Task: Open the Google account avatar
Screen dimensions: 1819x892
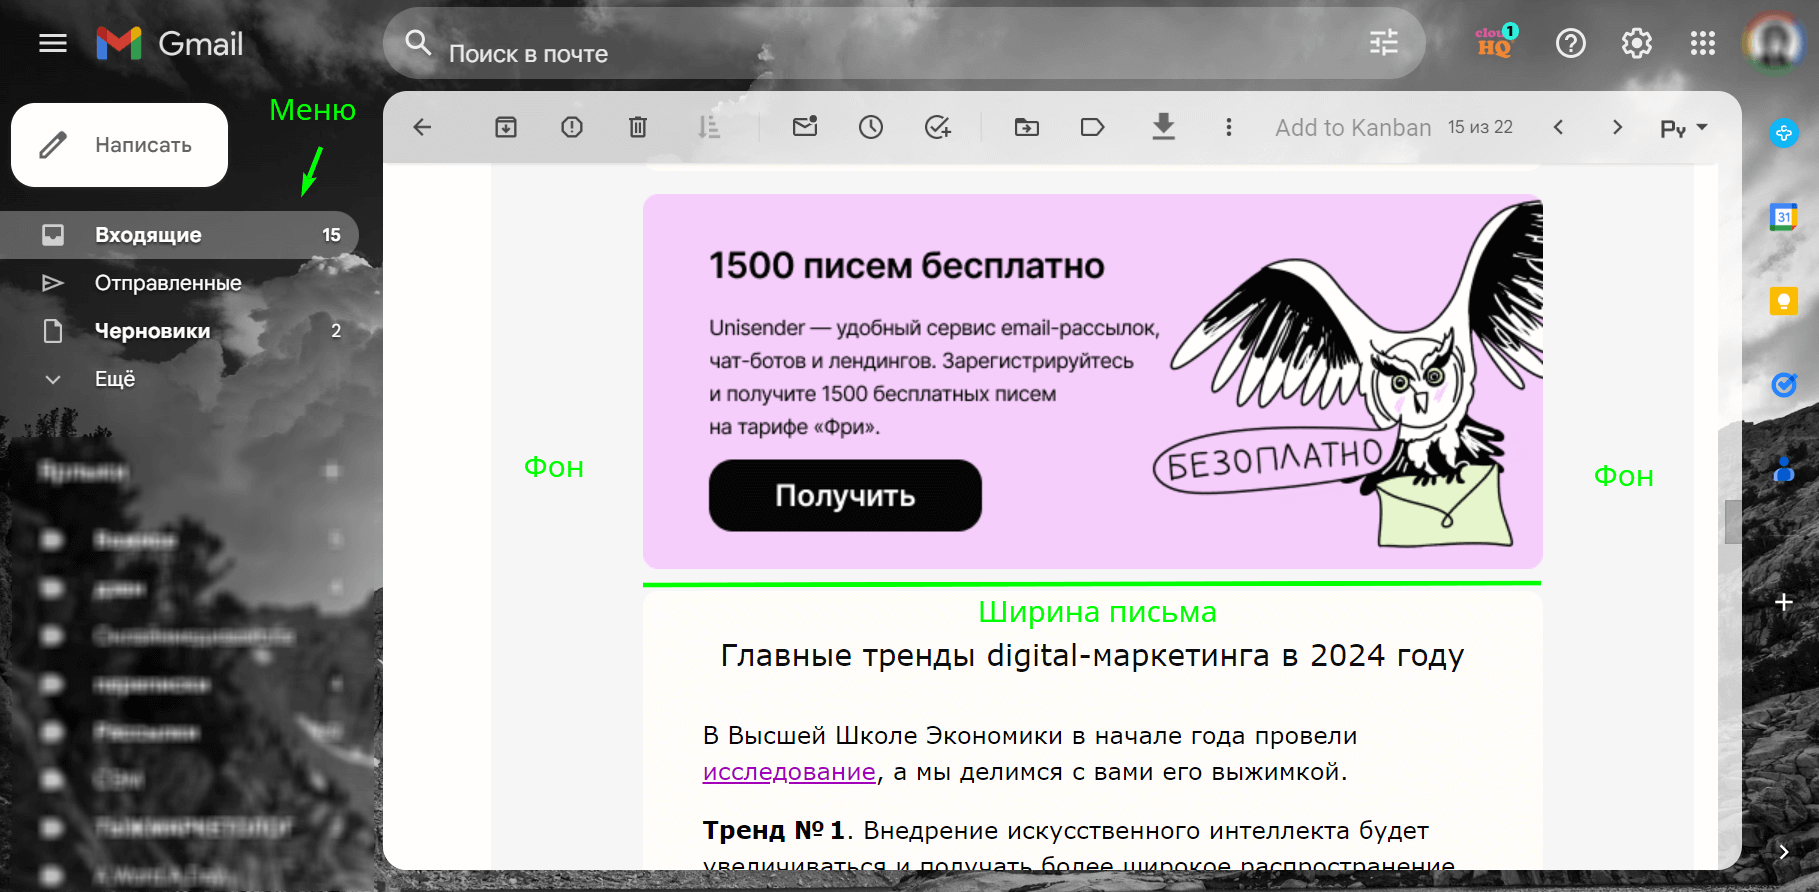Action: (x=1774, y=43)
